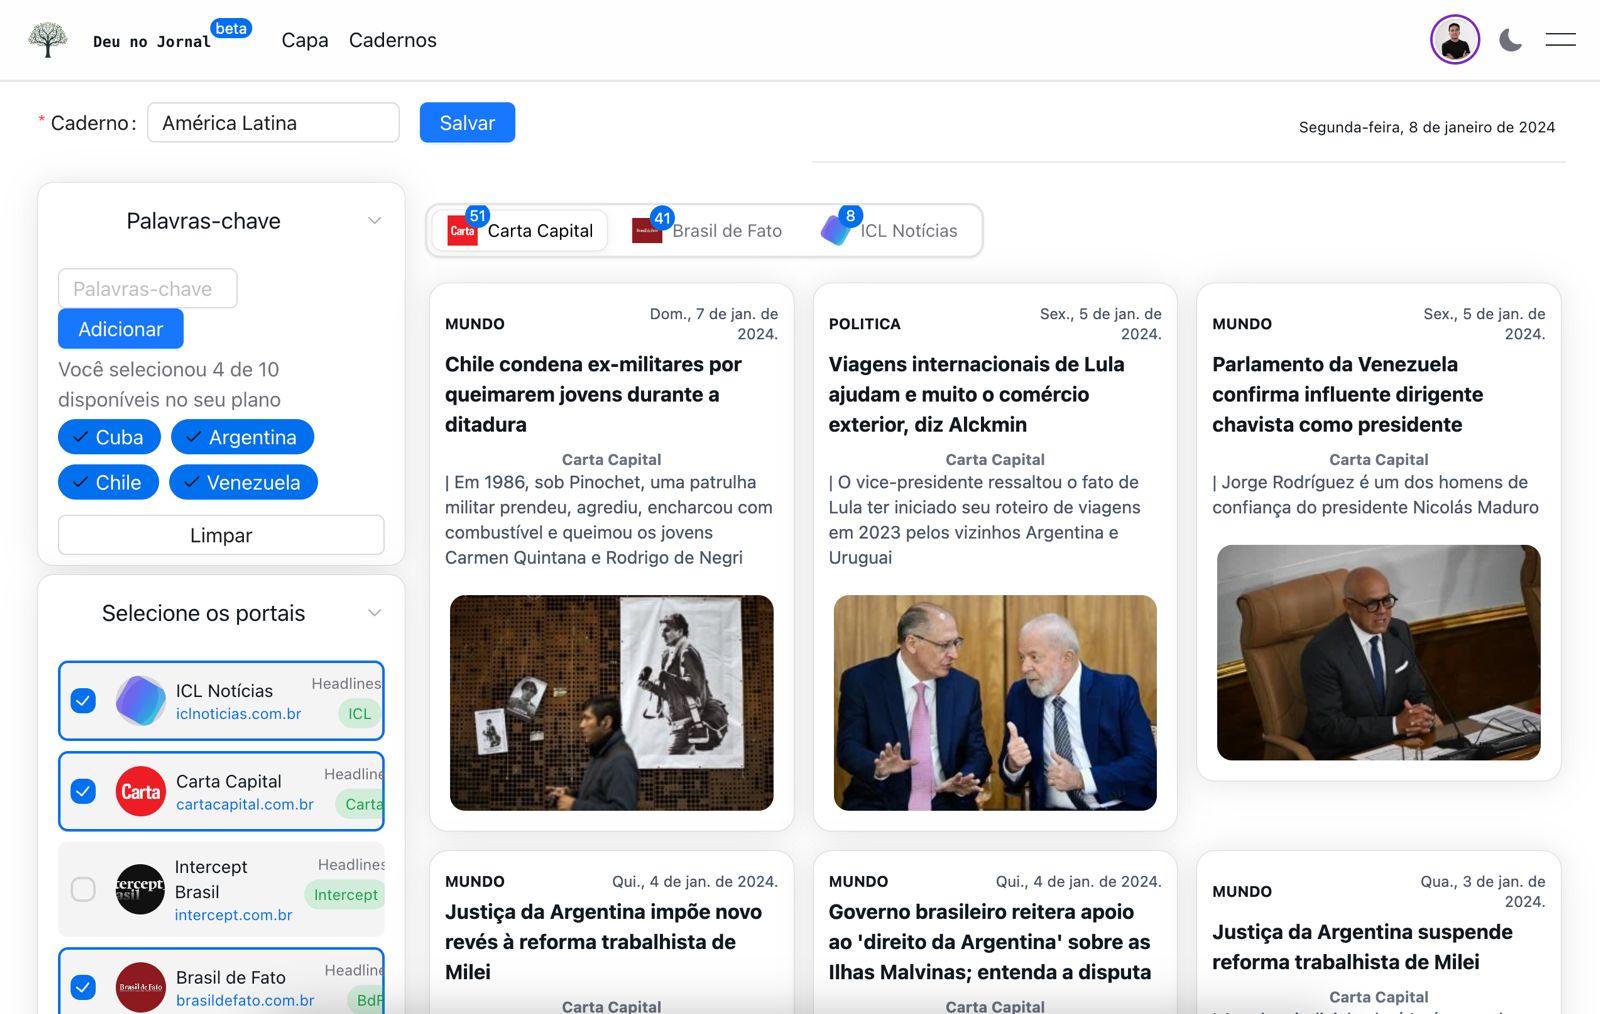The width and height of the screenshot is (1600, 1014).
Task: Uncheck the Brasil de Fato portal
Action: point(81,987)
